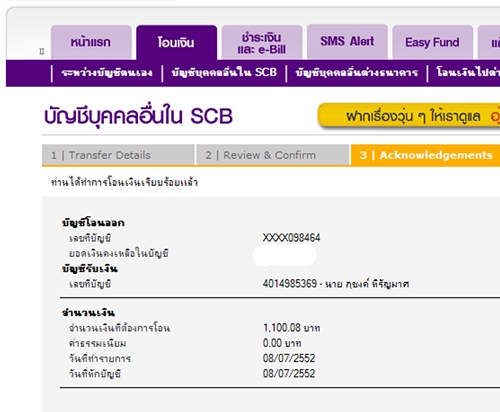
Task: Open the หน้าแรก home tab
Action: (91, 42)
